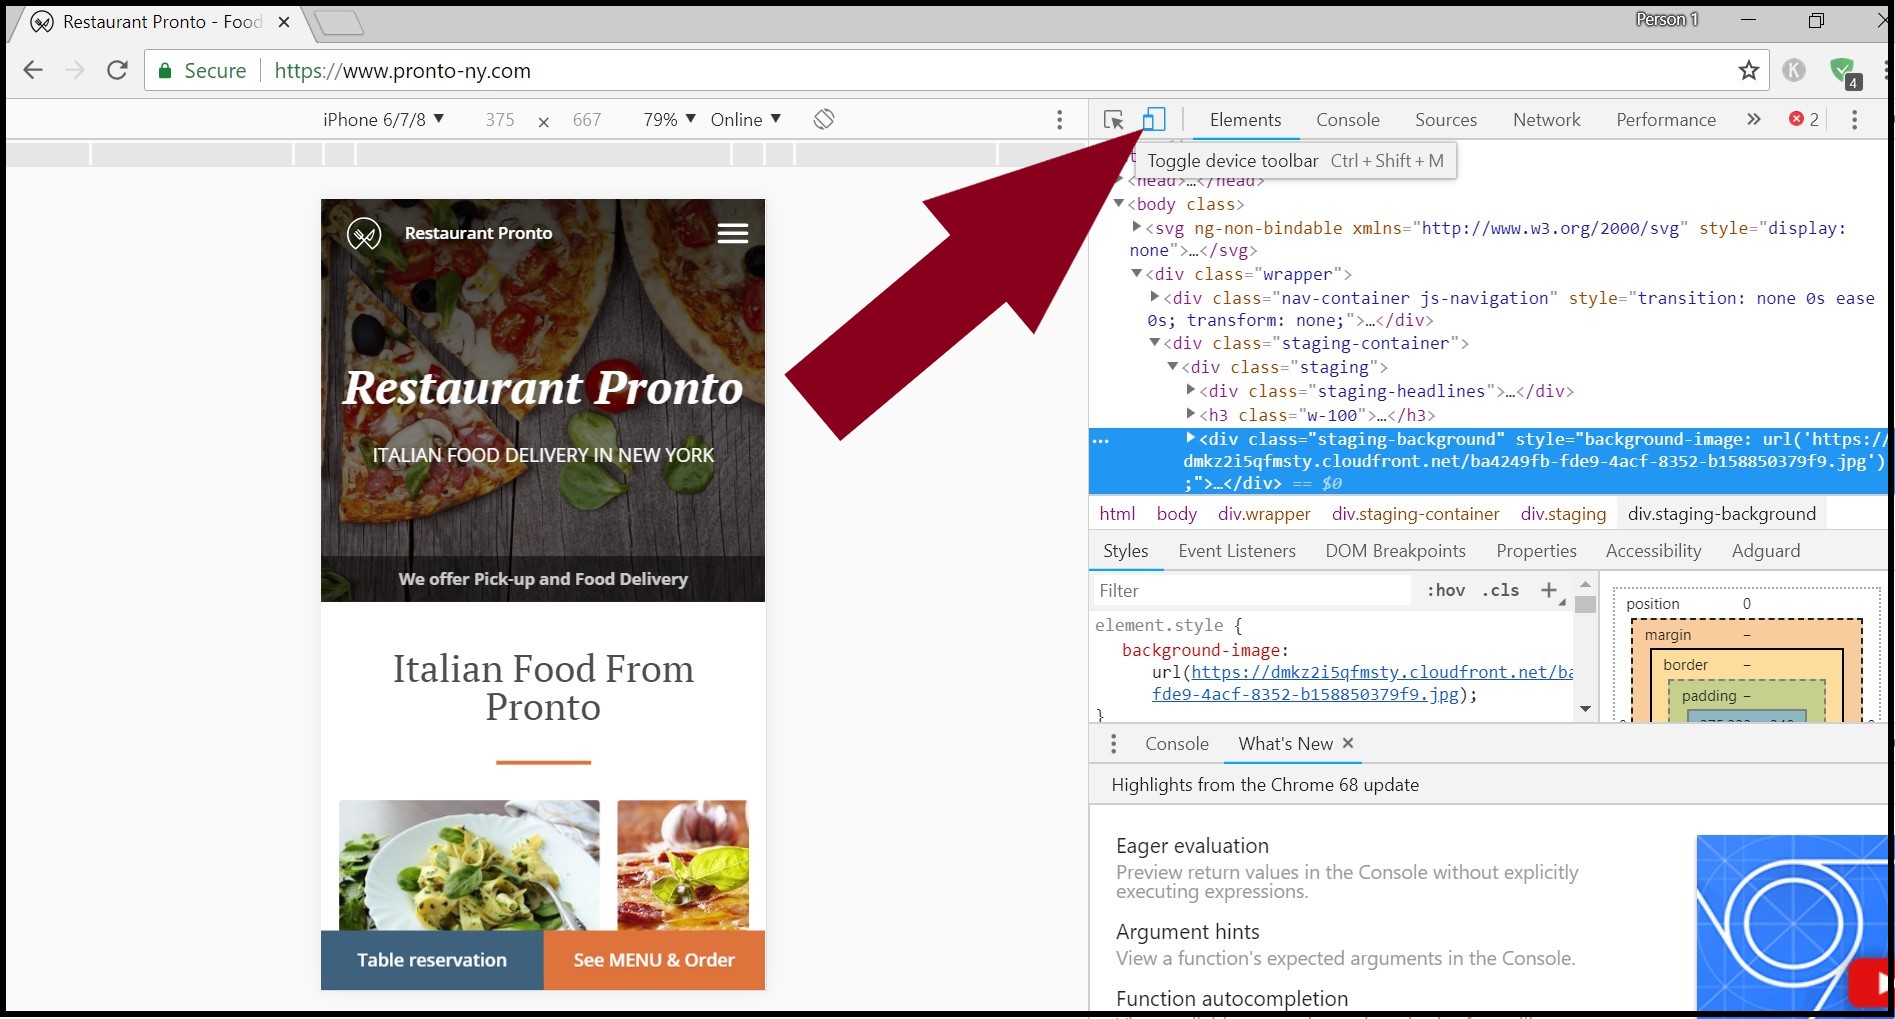This screenshot has height=1019, width=1895.
Task: Open the 79% zoom dropdown
Action: coord(670,120)
